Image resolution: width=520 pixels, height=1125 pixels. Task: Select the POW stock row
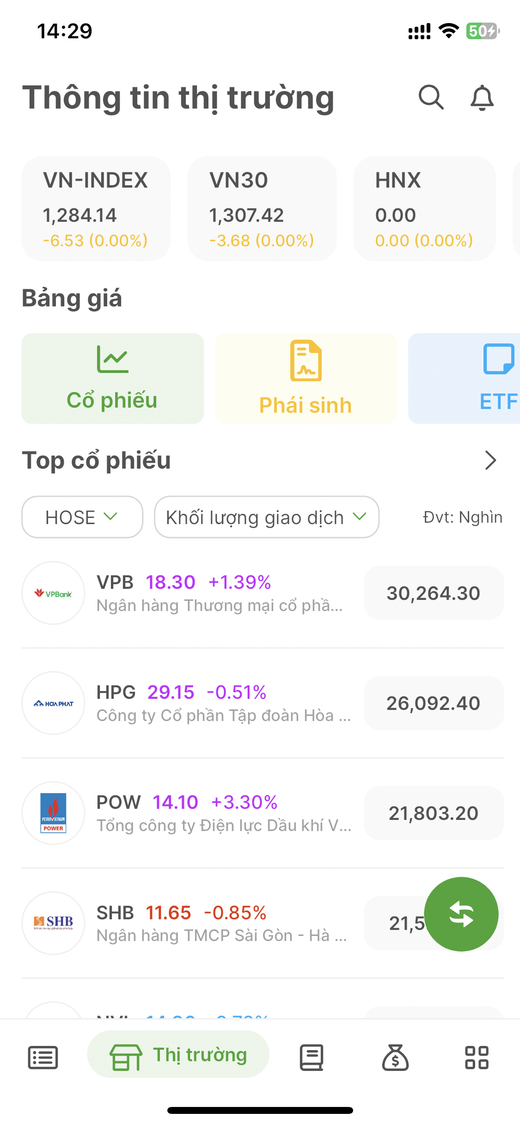pos(263,813)
